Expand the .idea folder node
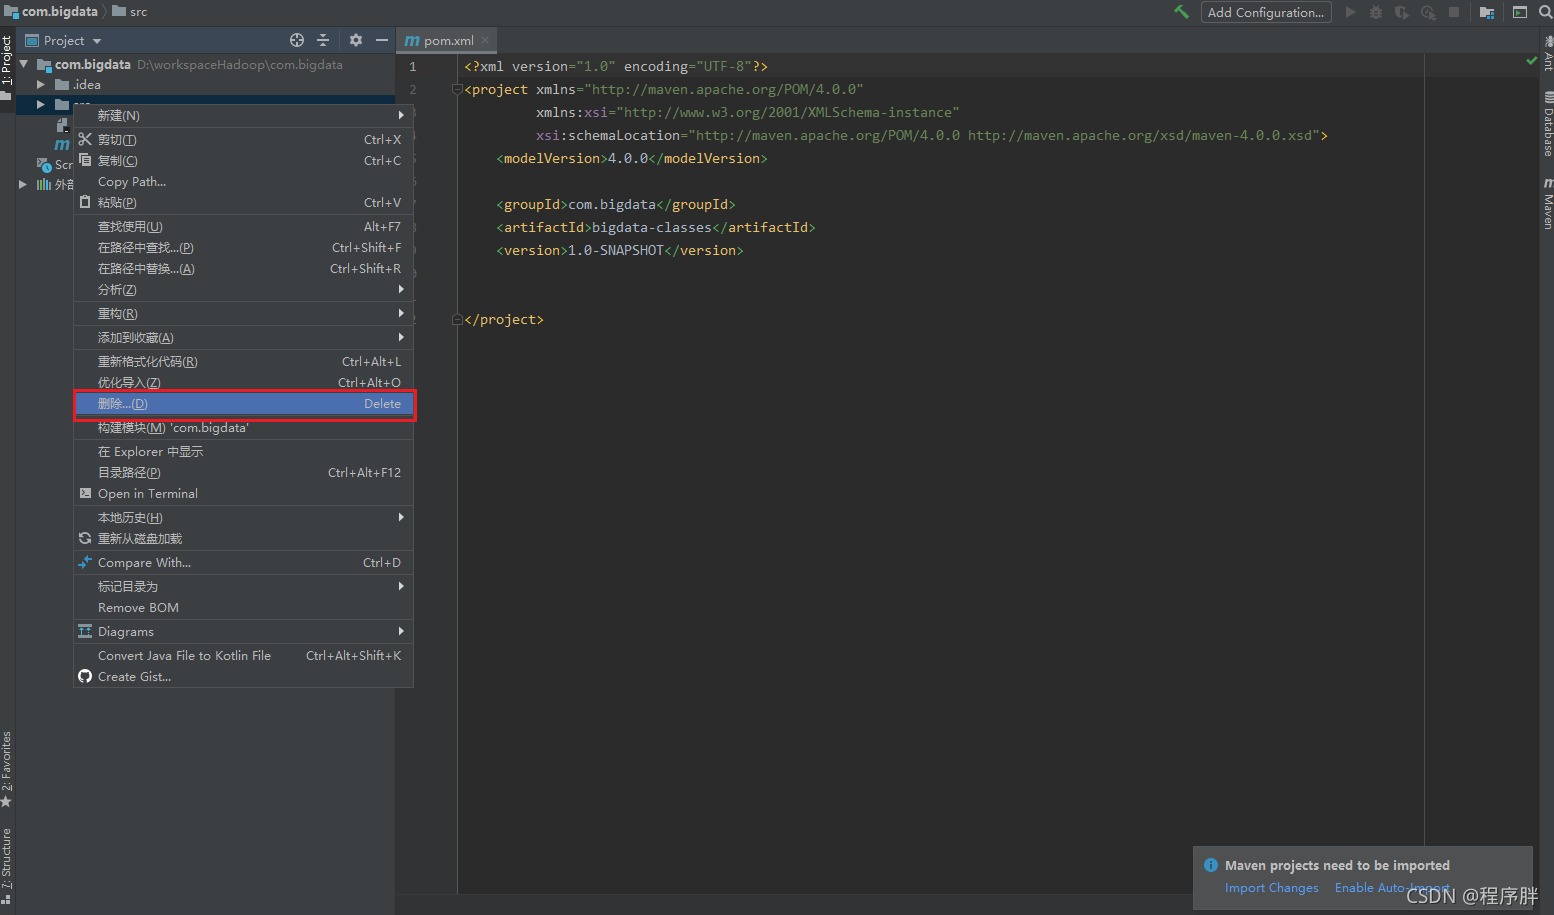The image size is (1554, 915). (41, 85)
